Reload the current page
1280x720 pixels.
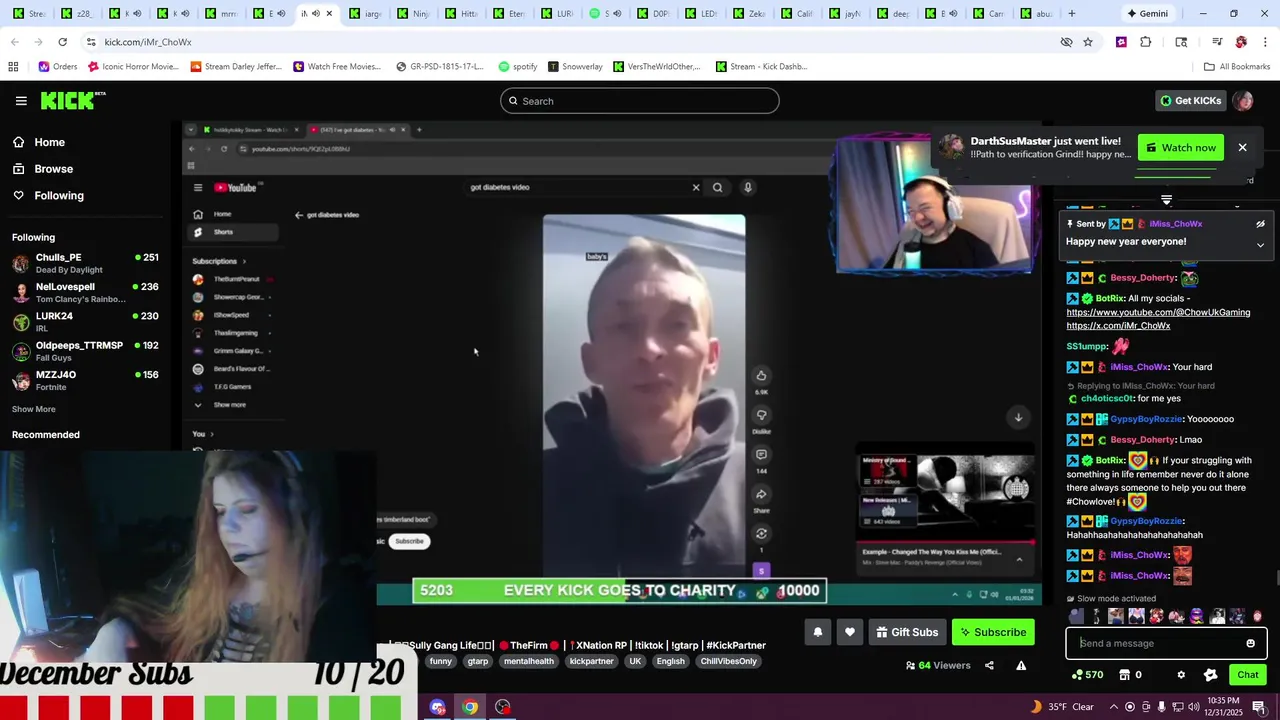pos(62,42)
